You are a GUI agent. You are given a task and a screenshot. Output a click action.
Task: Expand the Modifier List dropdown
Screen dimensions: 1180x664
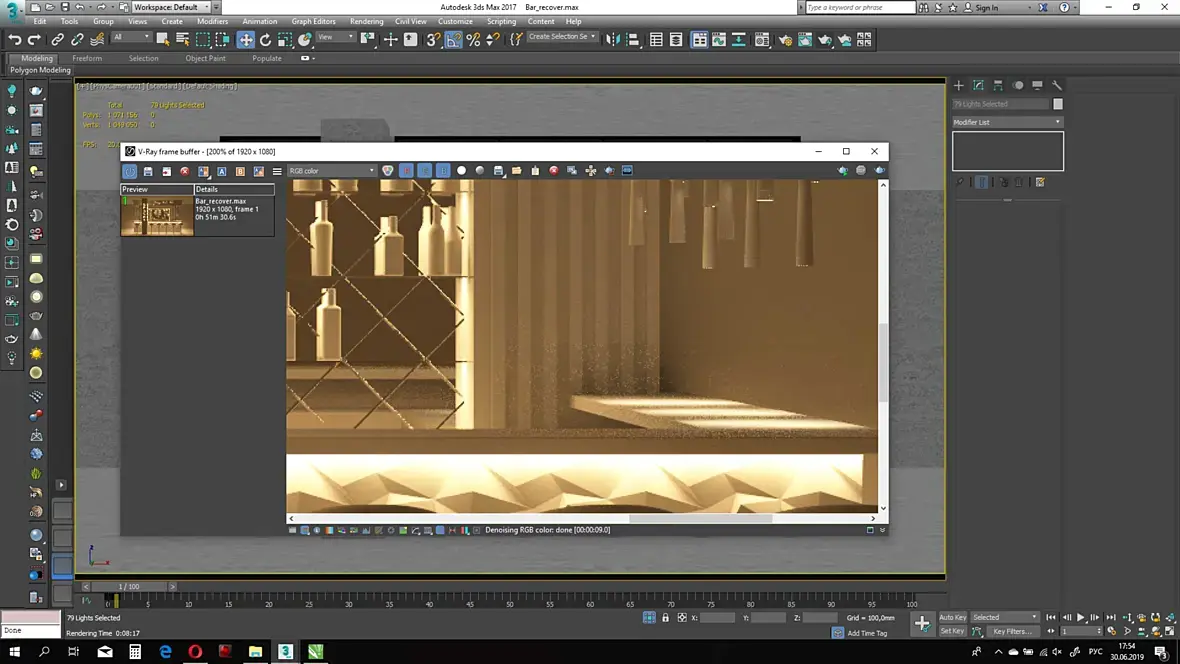pyautogui.click(x=1007, y=122)
